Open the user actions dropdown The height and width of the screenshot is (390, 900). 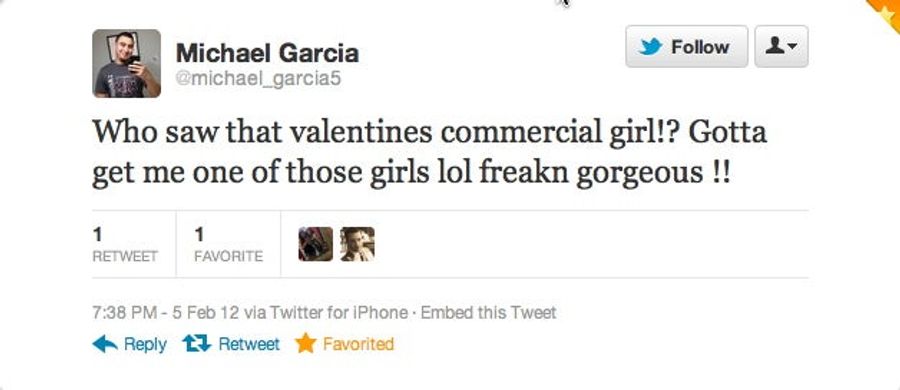[781, 47]
